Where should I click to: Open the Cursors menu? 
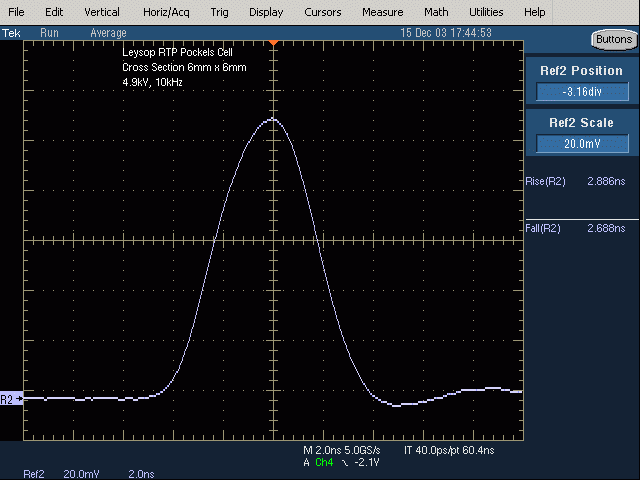point(322,12)
